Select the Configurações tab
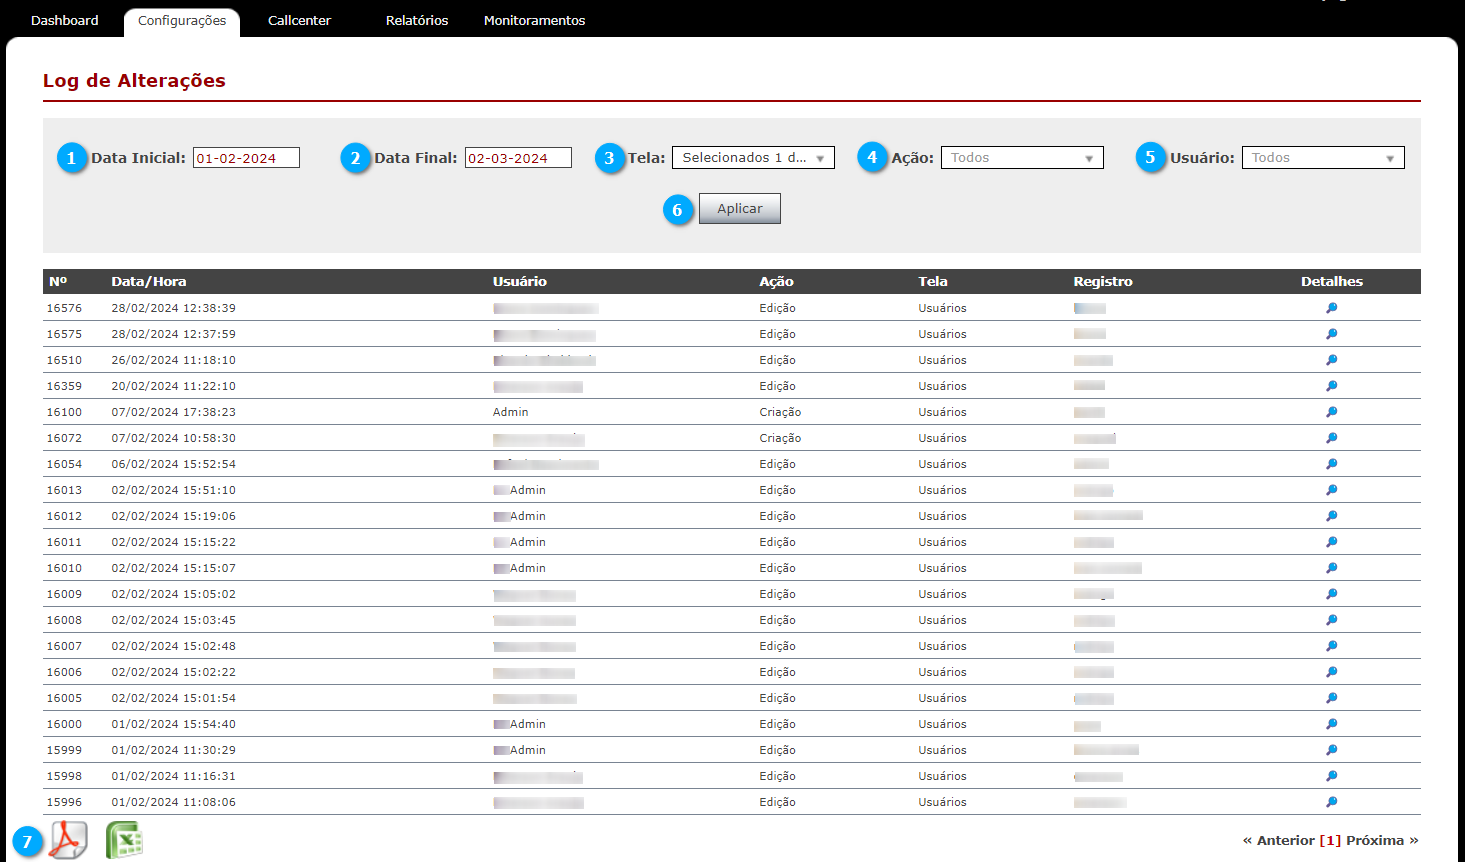 click(x=182, y=21)
